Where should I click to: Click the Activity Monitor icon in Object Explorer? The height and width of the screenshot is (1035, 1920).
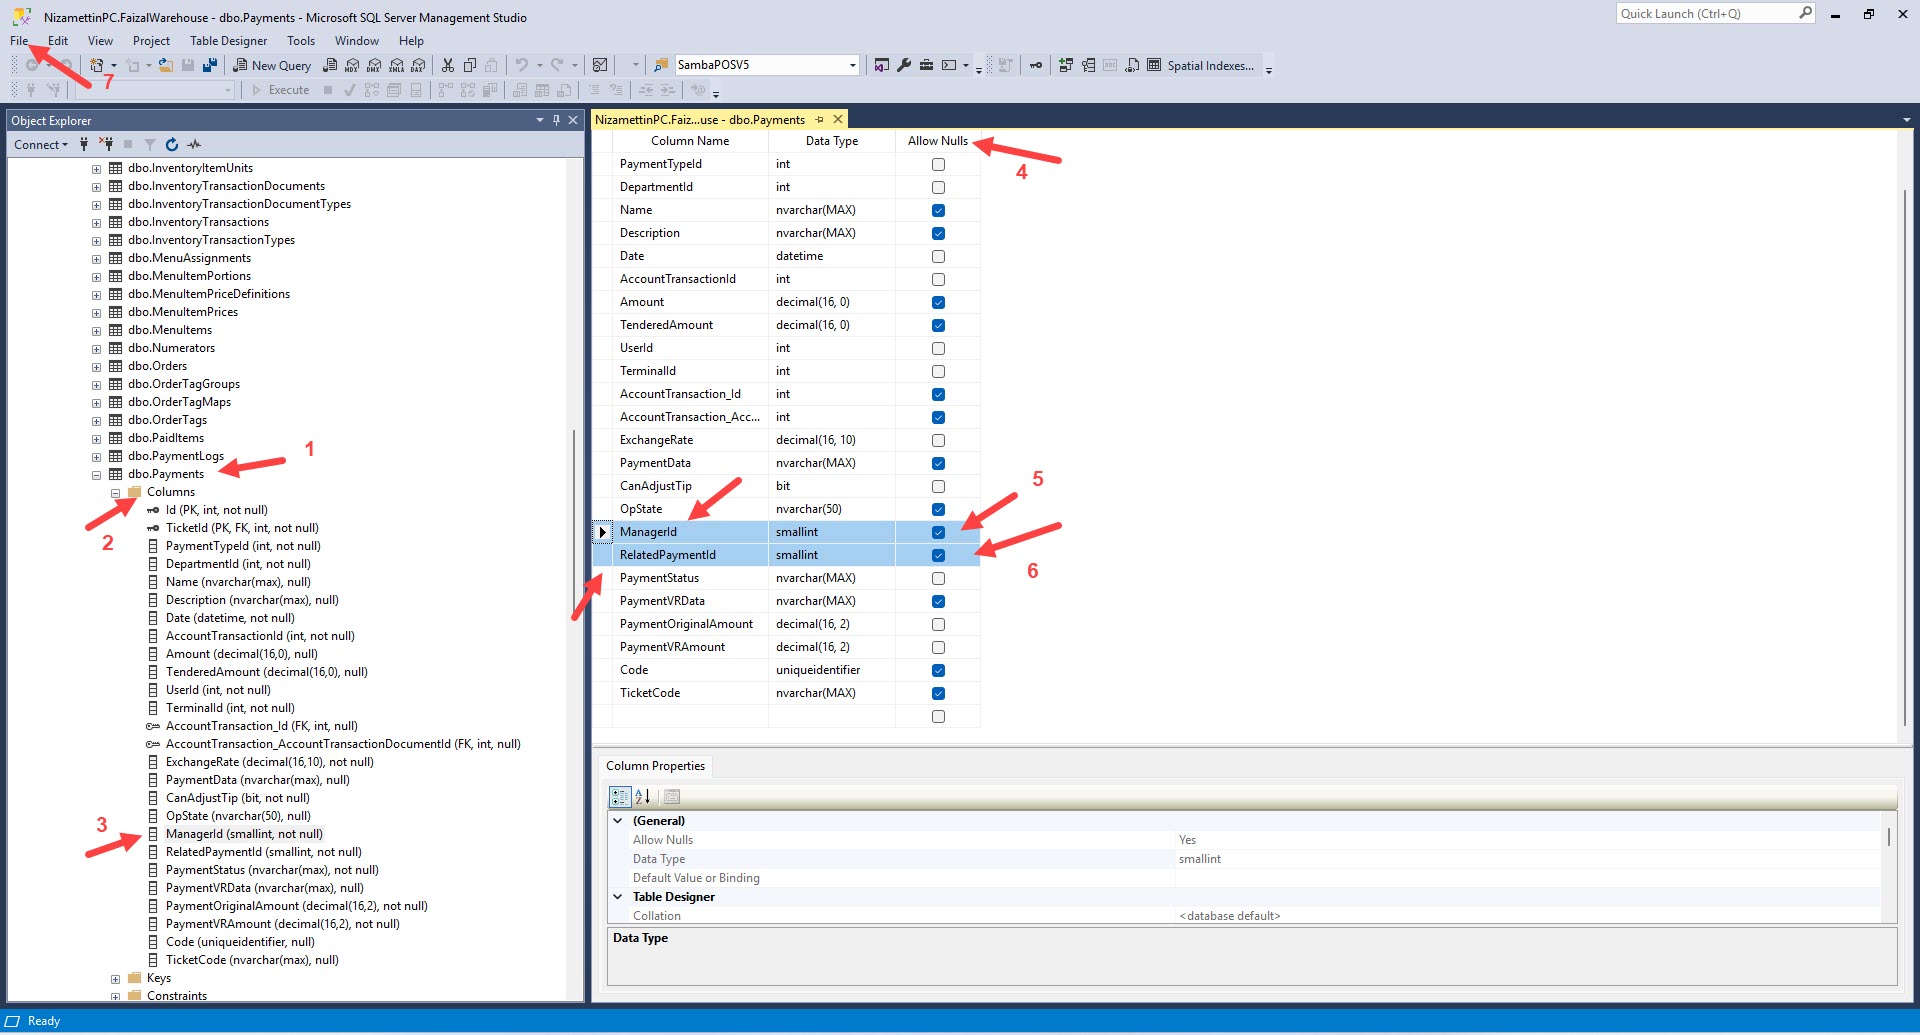coord(194,145)
